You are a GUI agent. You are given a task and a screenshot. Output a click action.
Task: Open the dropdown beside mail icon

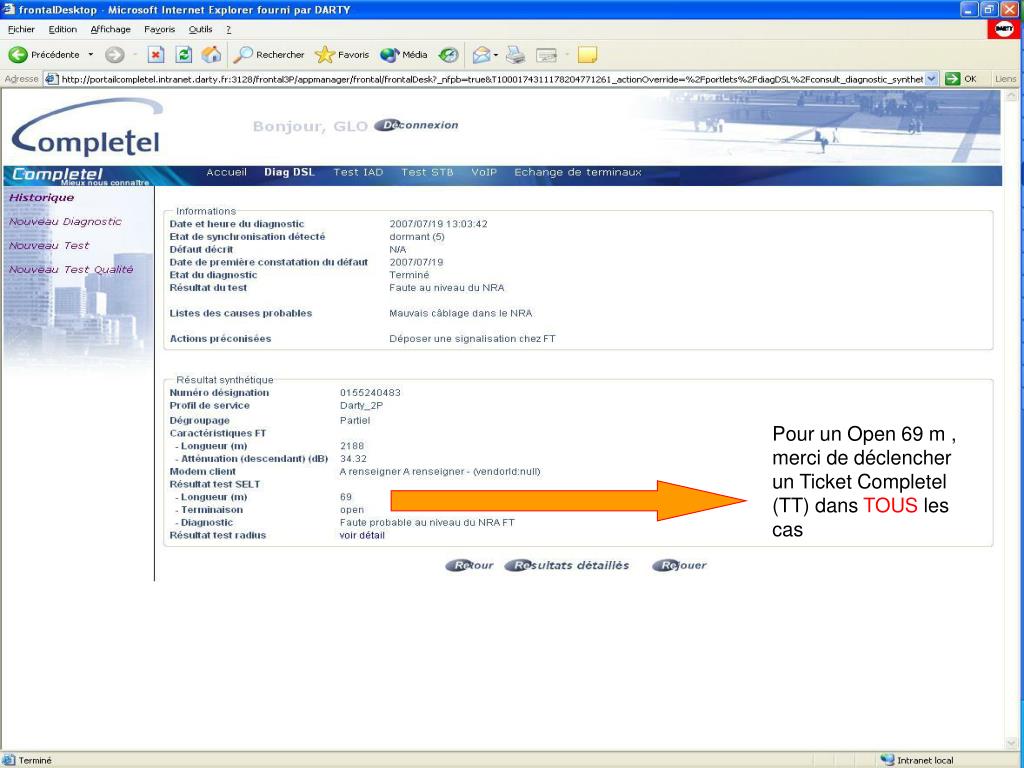496,55
